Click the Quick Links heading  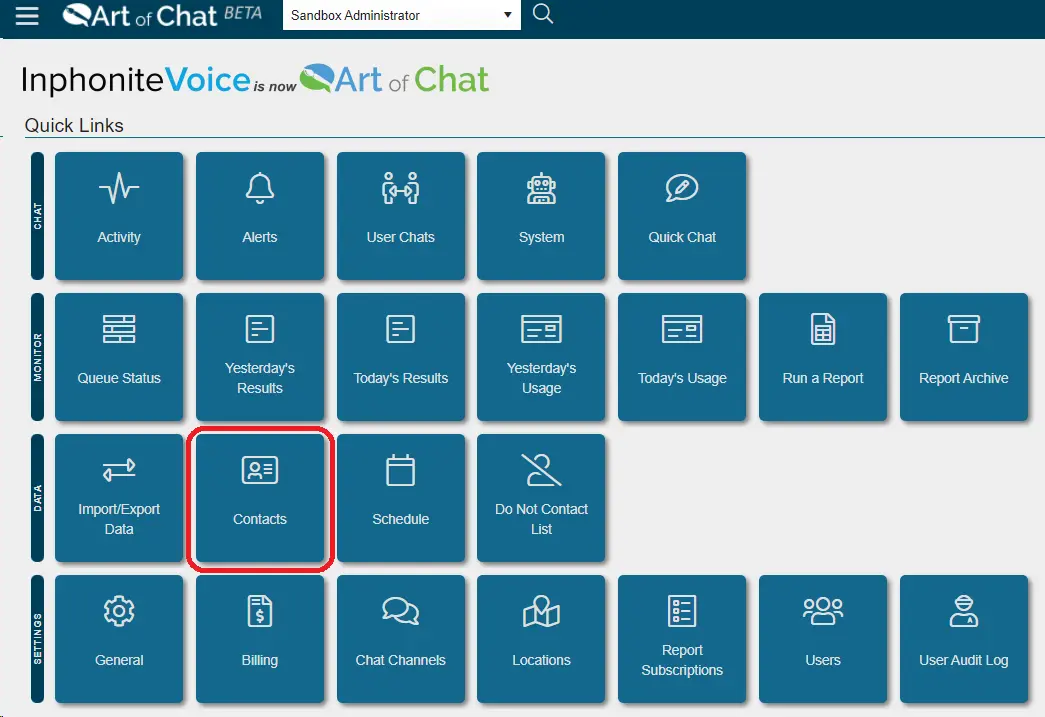pos(74,125)
